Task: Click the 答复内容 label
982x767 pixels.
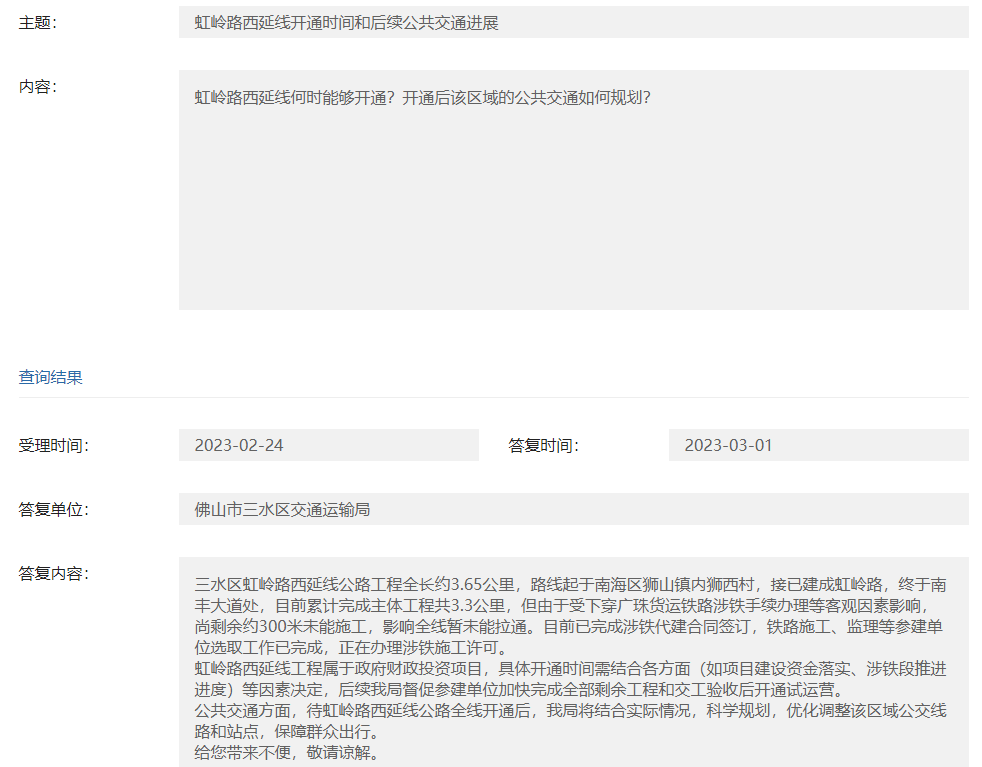Action: (54, 574)
